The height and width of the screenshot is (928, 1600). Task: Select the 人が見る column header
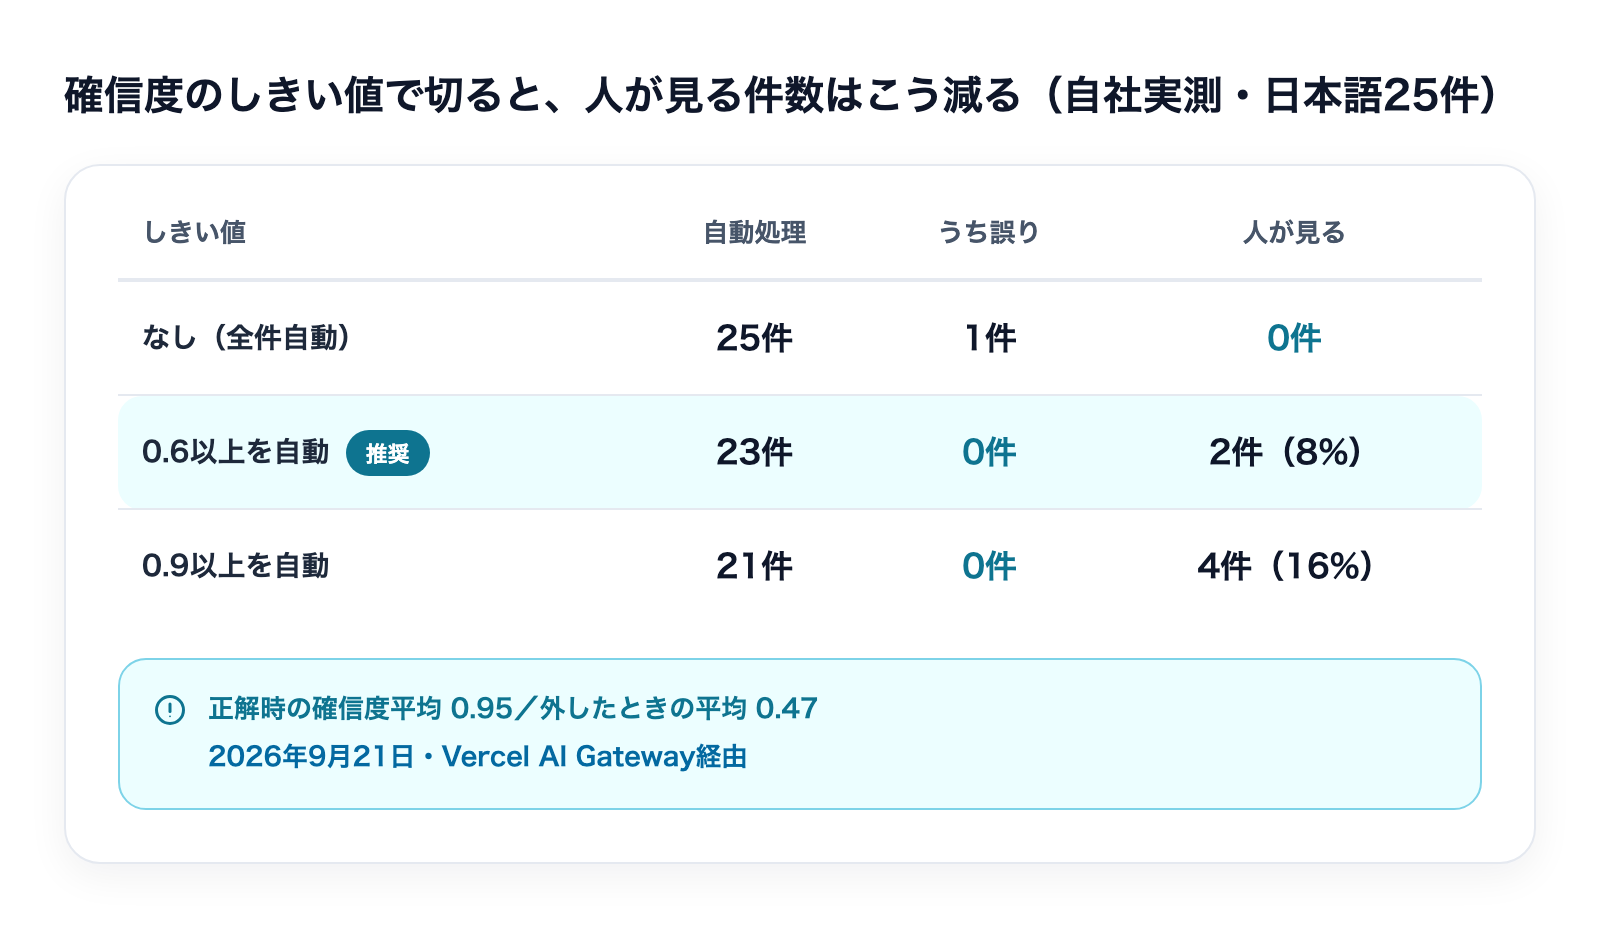(1294, 233)
